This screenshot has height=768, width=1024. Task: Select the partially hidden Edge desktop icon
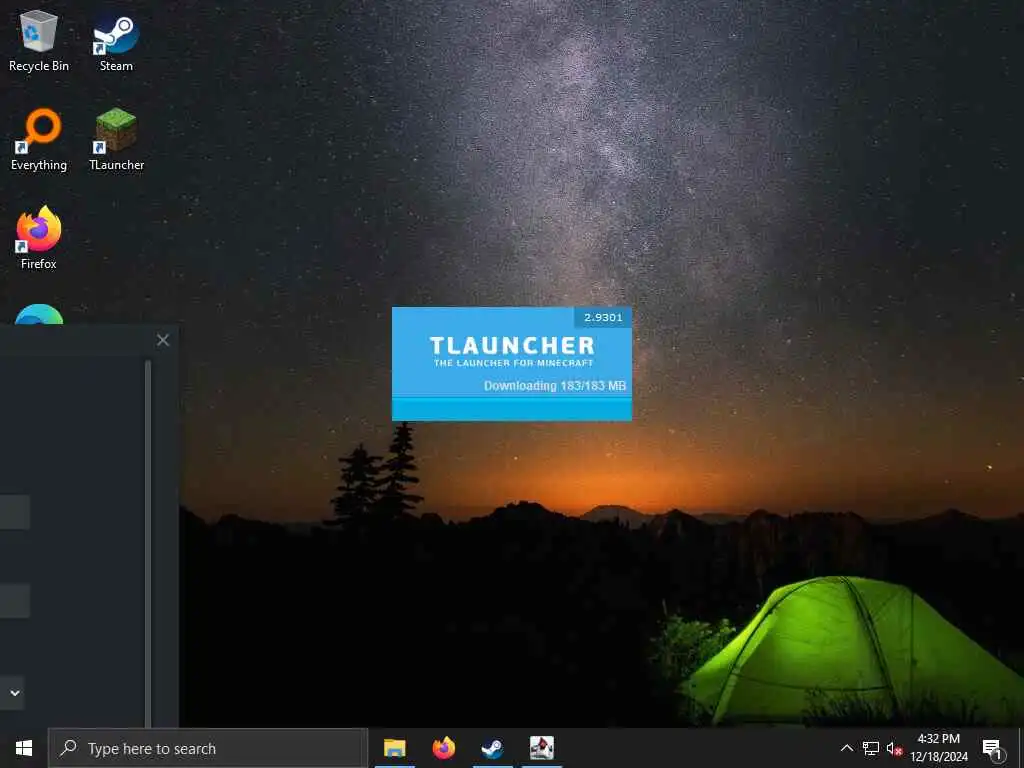coord(39,314)
